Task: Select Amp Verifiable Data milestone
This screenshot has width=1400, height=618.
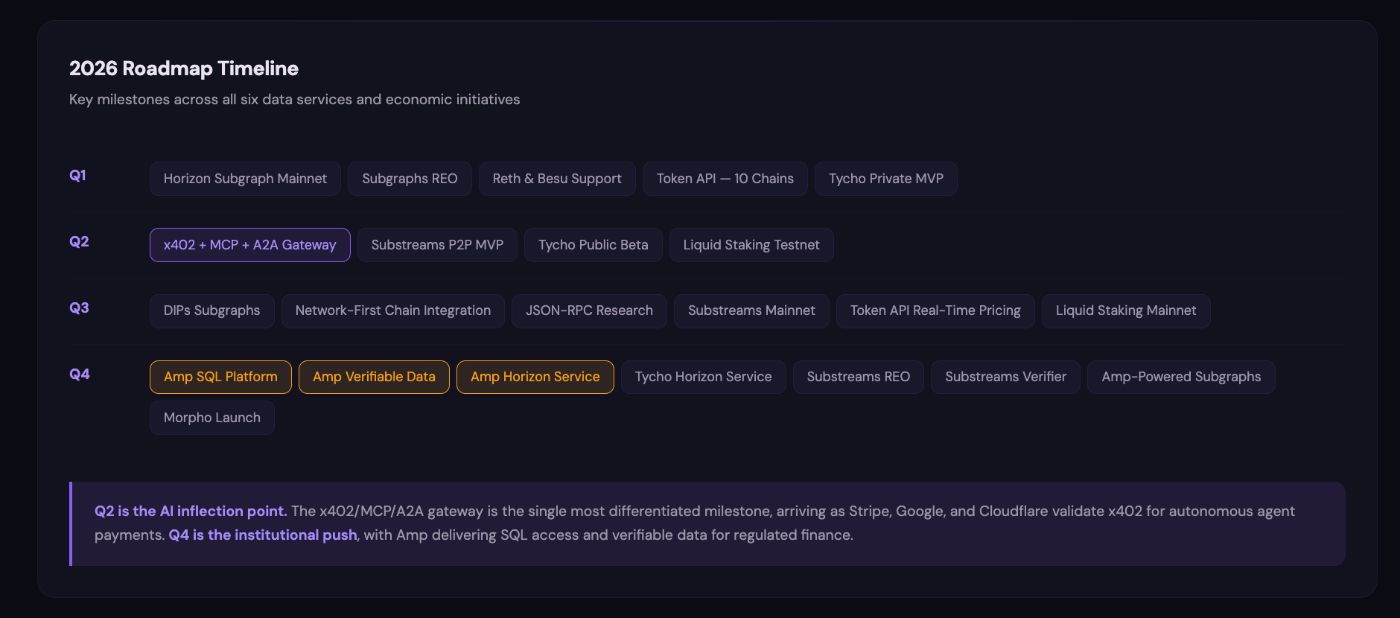Action: pyautogui.click(x=374, y=377)
